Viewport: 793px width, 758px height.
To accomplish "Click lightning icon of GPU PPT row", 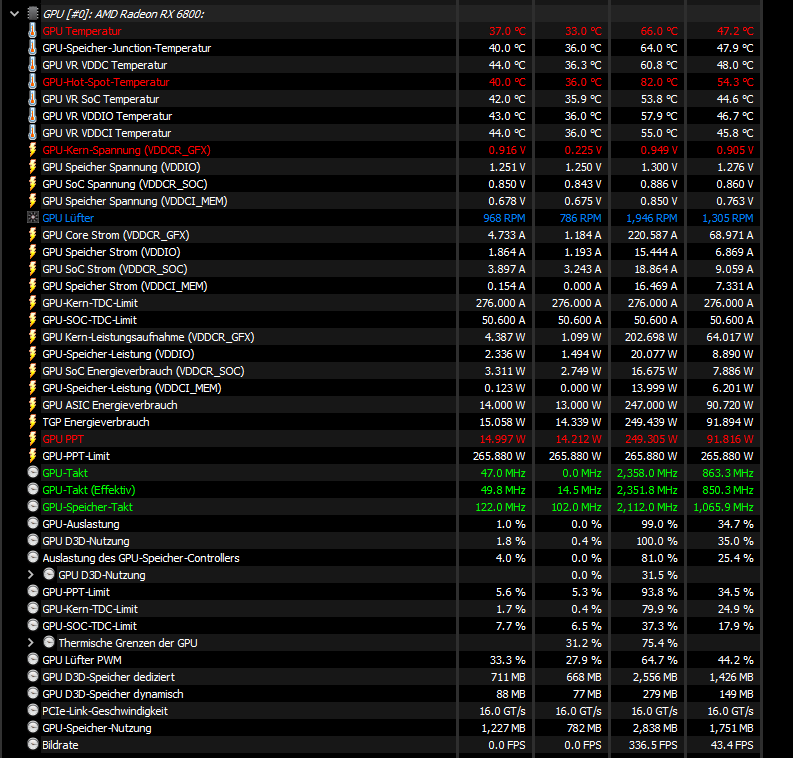I will coord(32,439).
